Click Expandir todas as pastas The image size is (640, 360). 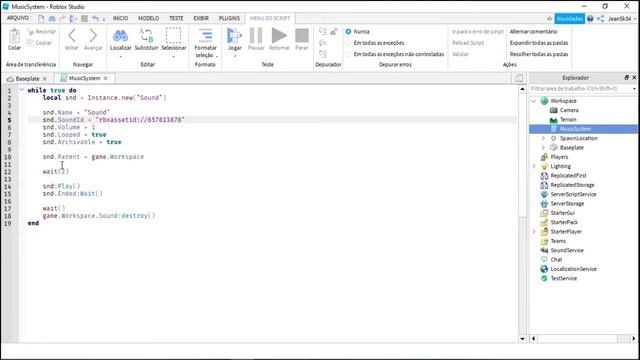coord(539,43)
